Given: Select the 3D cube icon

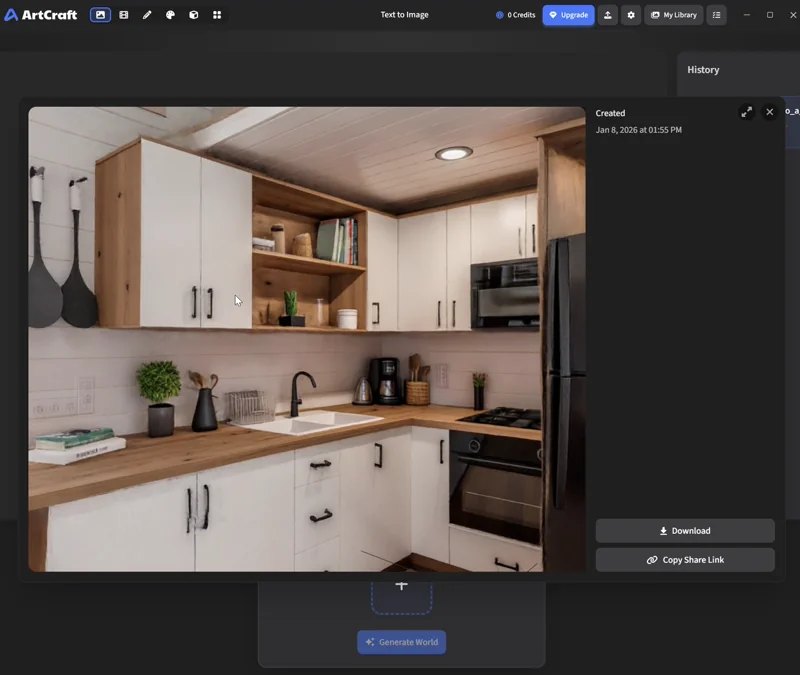Looking at the screenshot, I should coord(194,15).
